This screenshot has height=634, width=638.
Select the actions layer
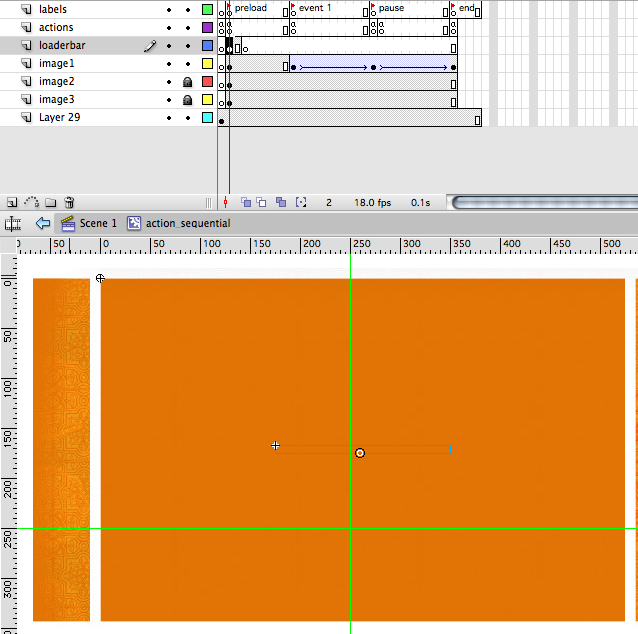56,27
